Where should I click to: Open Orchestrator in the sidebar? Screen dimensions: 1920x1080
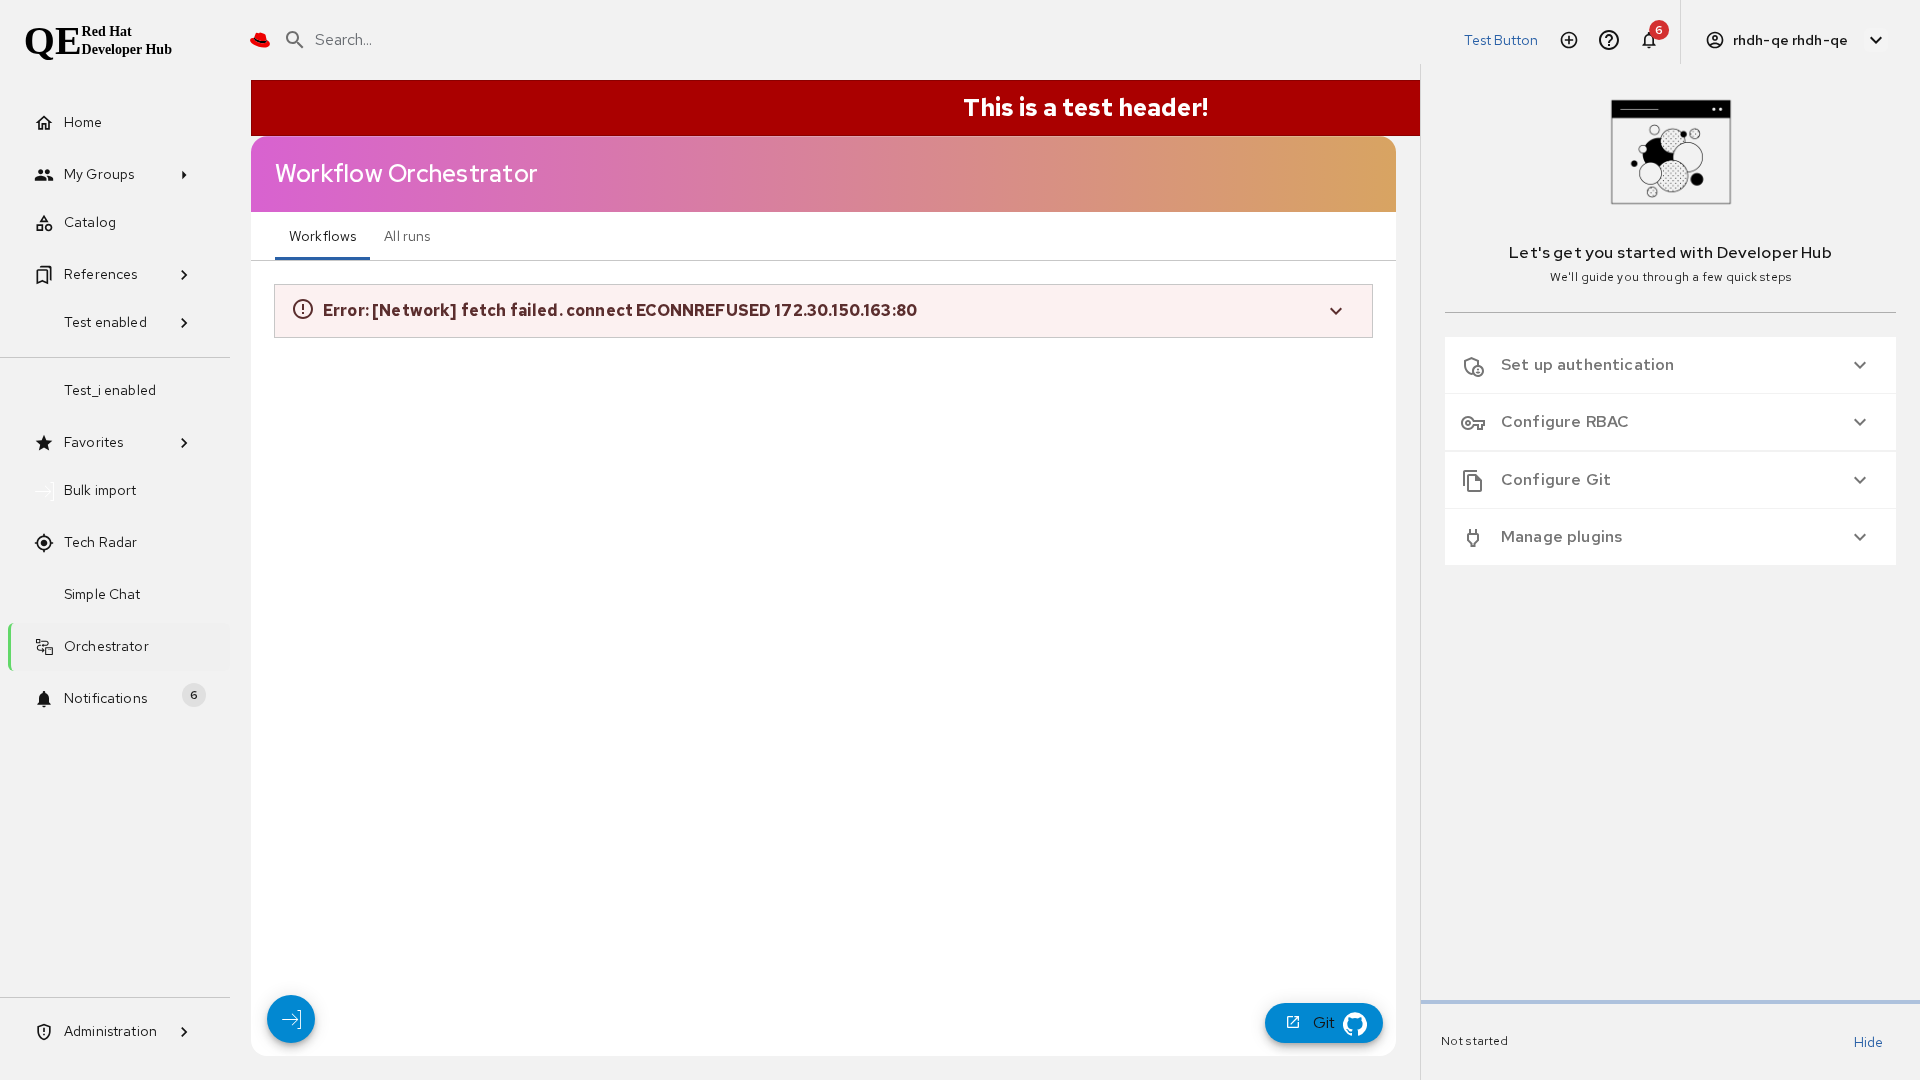(106, 647)
